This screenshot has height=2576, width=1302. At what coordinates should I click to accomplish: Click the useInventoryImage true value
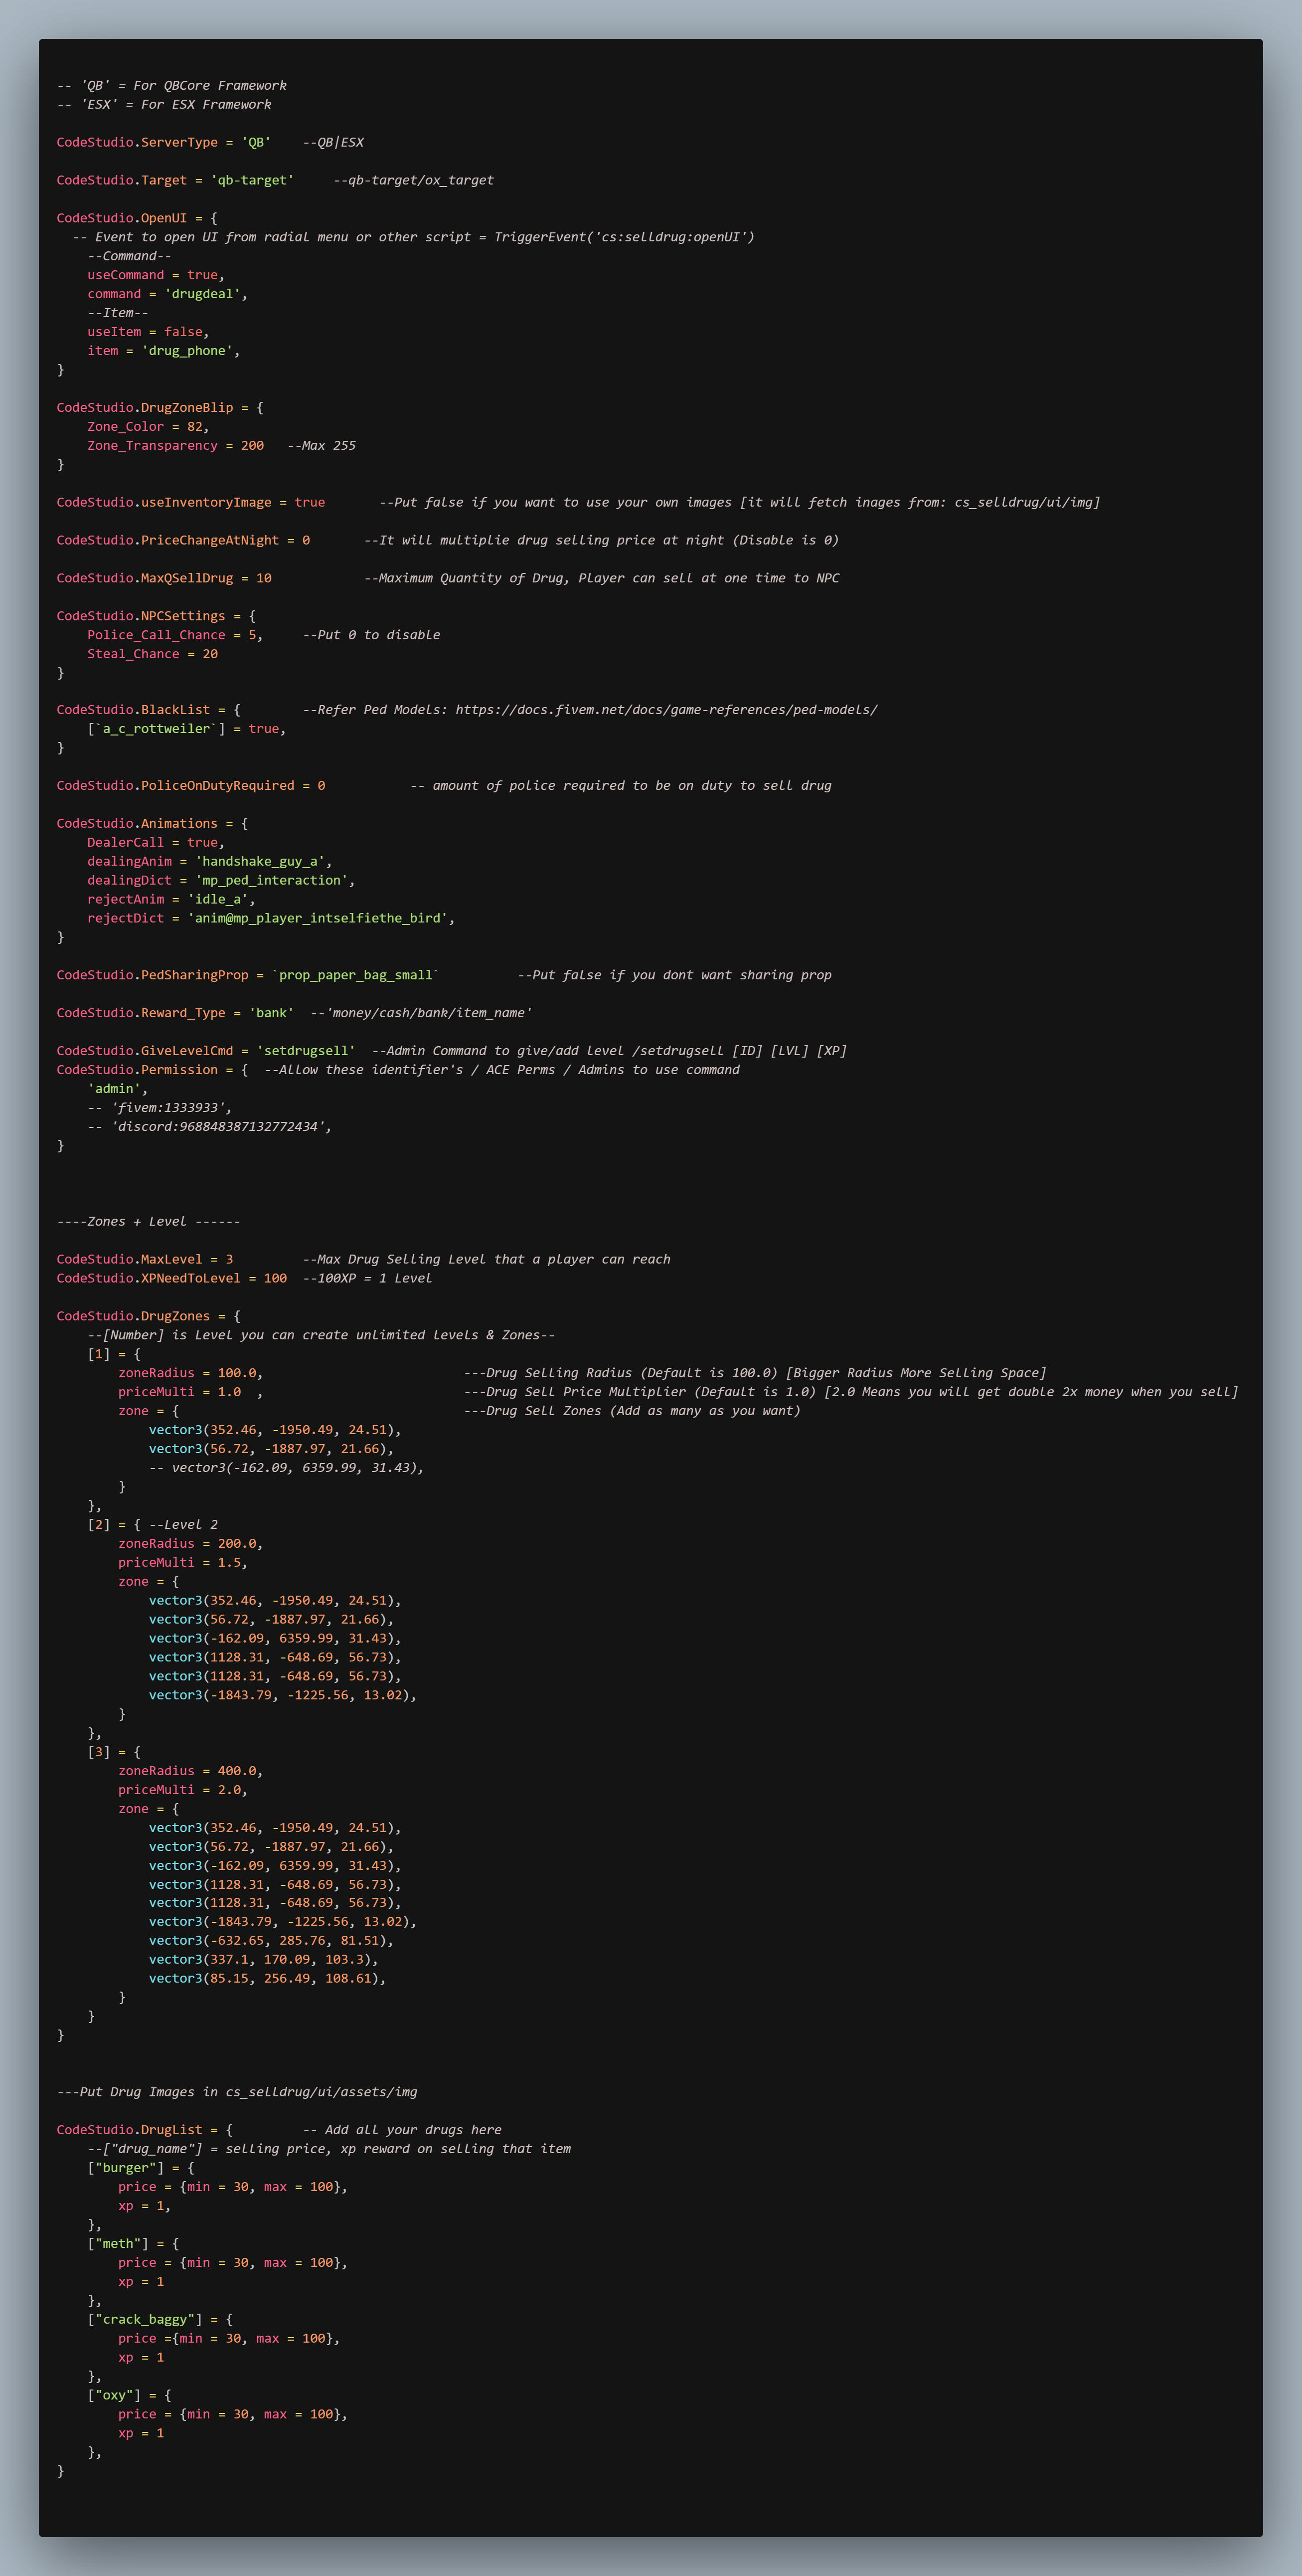(x=309, y=502)
